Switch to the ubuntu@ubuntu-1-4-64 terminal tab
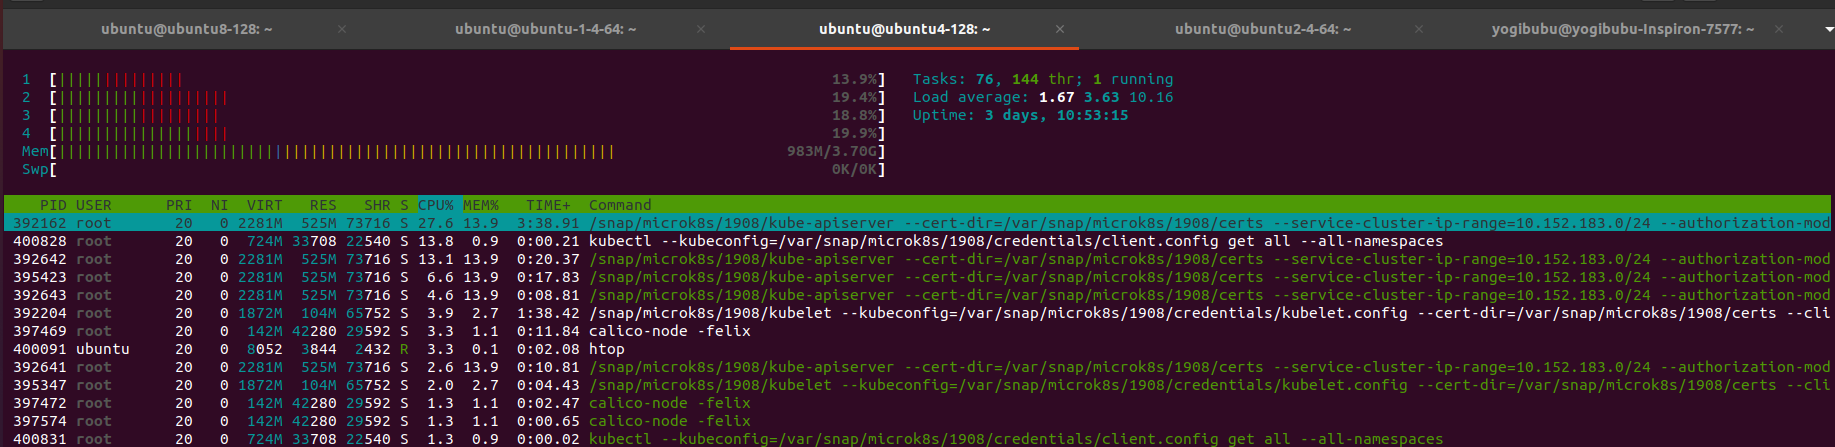1835x447 pixels. [545, 29]
